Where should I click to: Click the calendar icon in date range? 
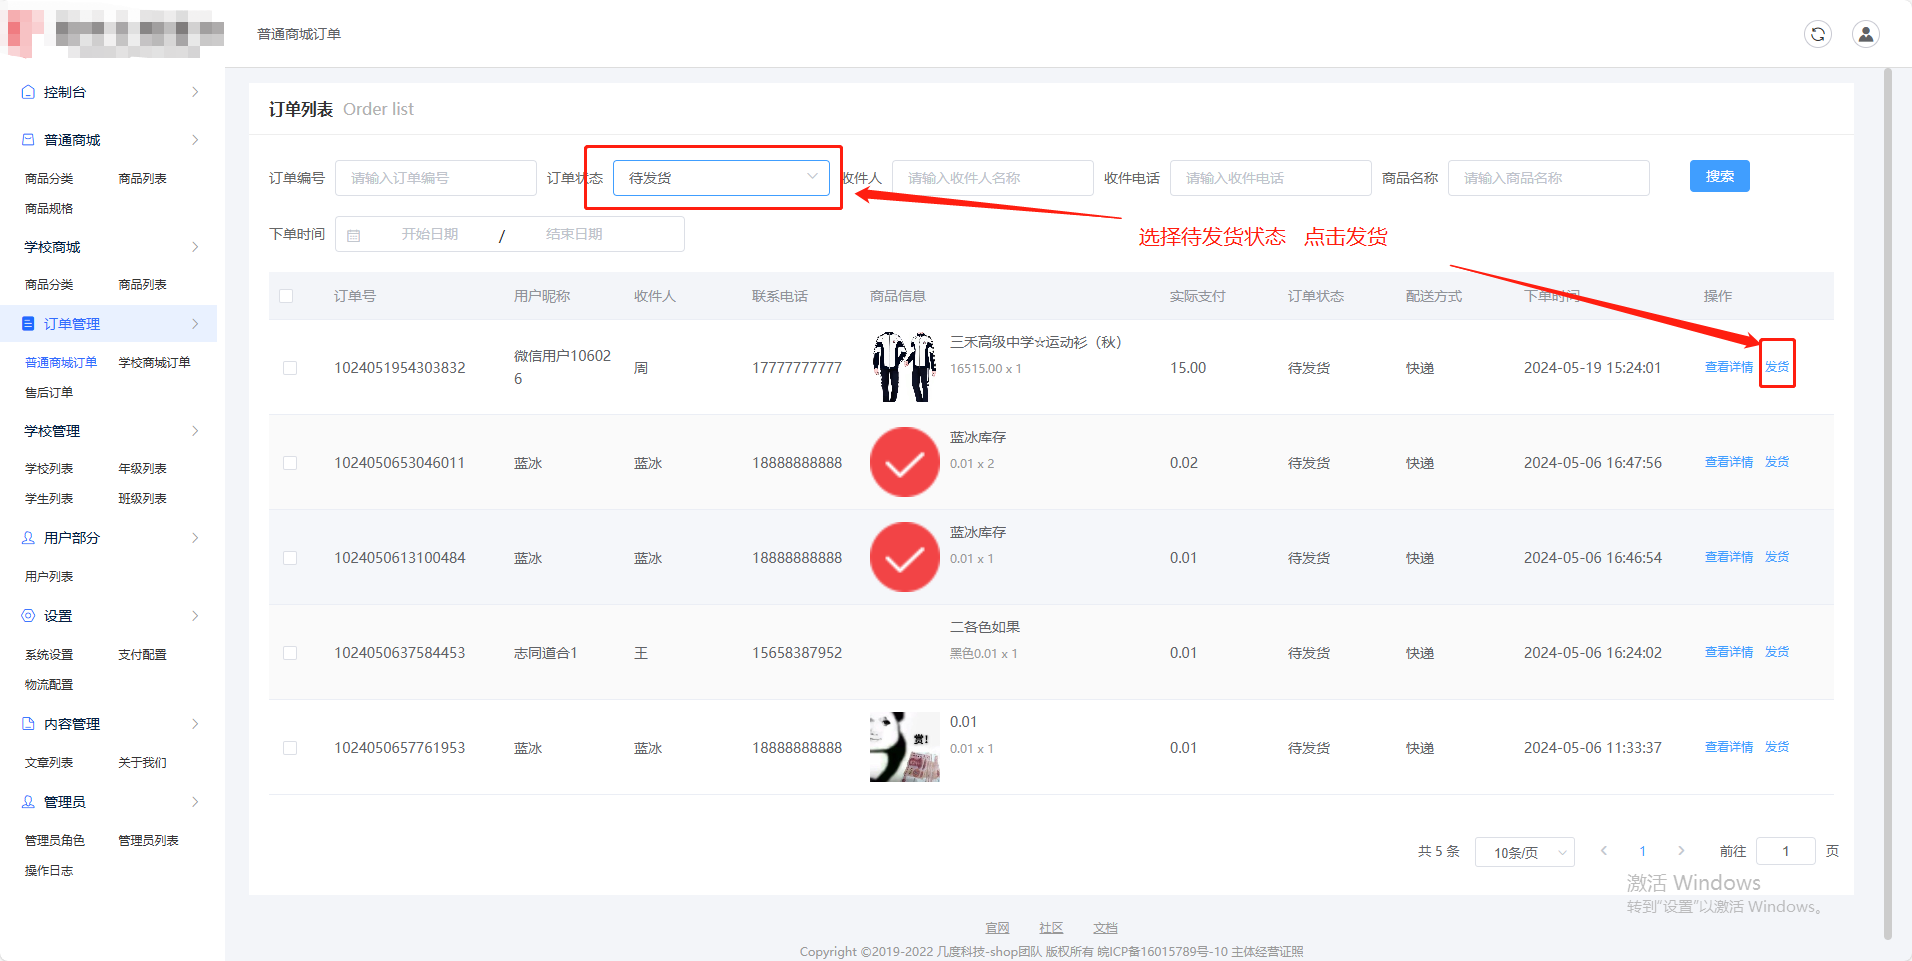[x=354, y=235]
